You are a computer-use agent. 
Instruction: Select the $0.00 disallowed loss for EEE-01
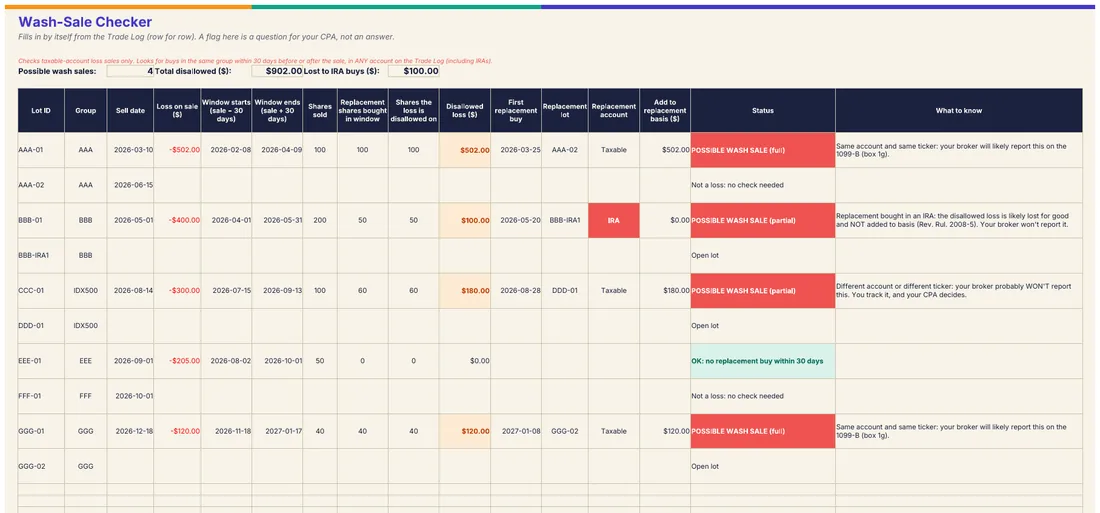pos(464,361)
